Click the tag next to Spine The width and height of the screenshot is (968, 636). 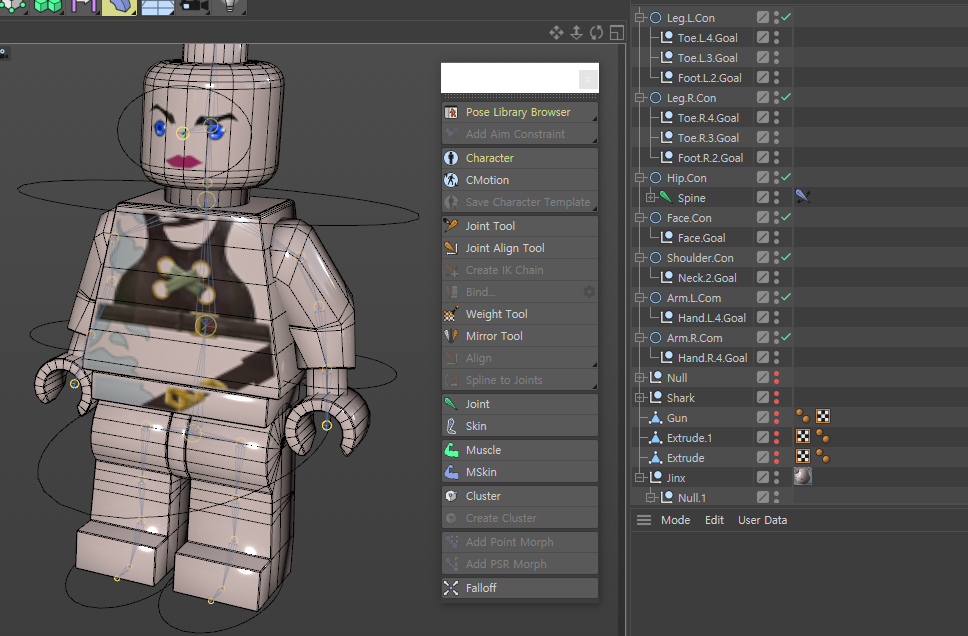[x=803, y=197]
